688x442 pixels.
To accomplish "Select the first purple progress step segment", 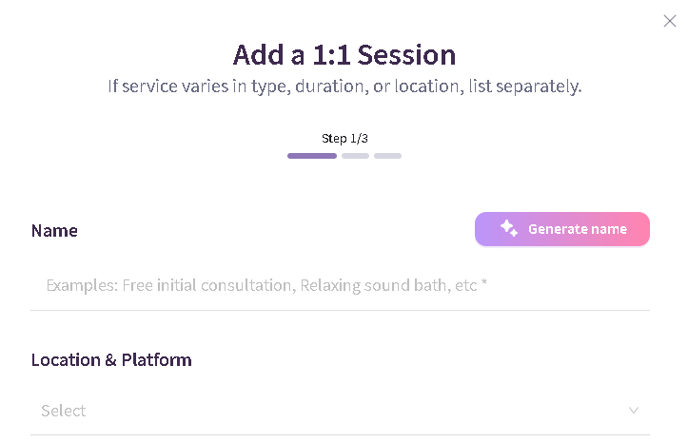I will coord(312,156).
